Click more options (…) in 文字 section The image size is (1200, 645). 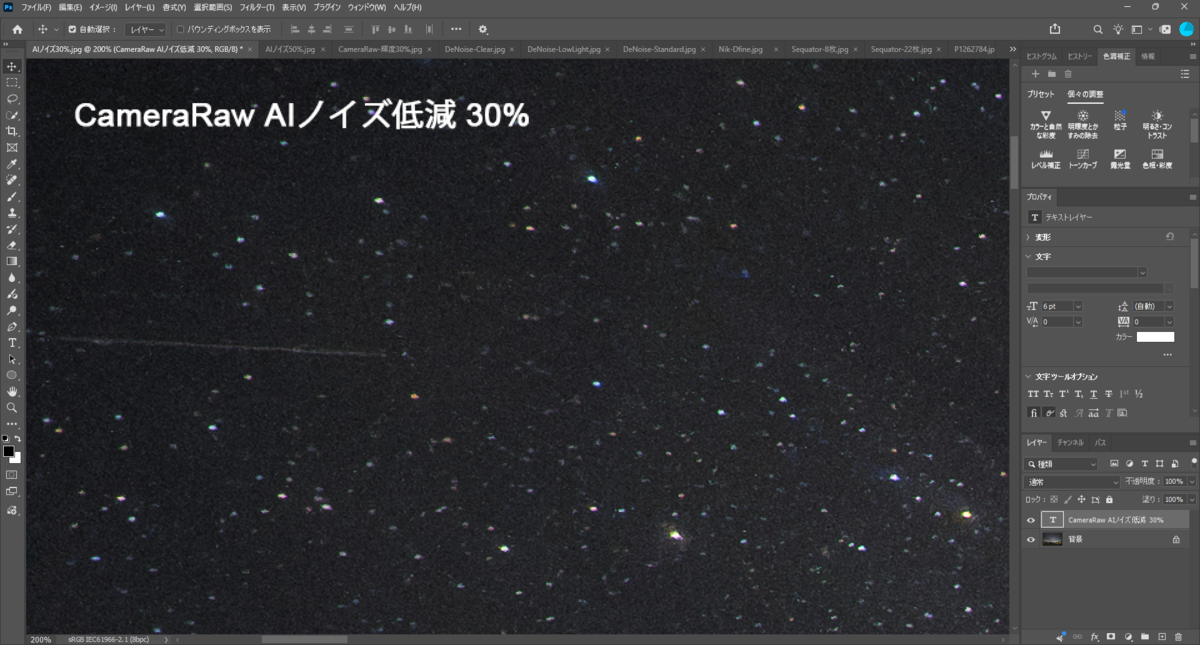[1167, 354]
